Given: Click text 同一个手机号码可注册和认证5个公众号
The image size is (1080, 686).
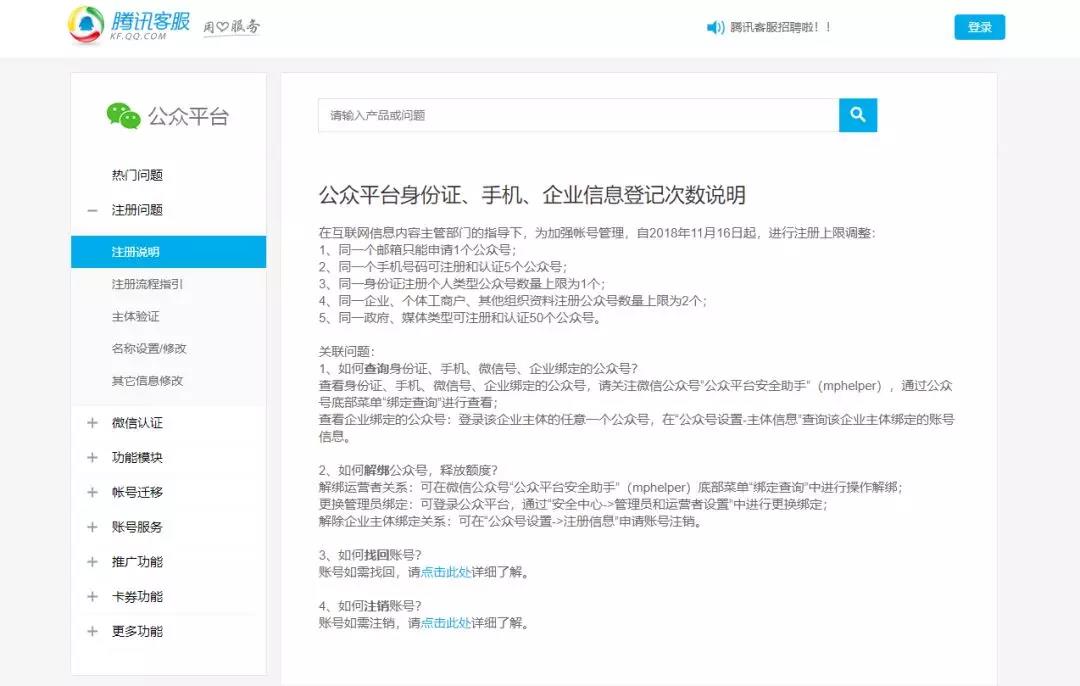Looking at the screenshot, I should (x=452, y=267).
